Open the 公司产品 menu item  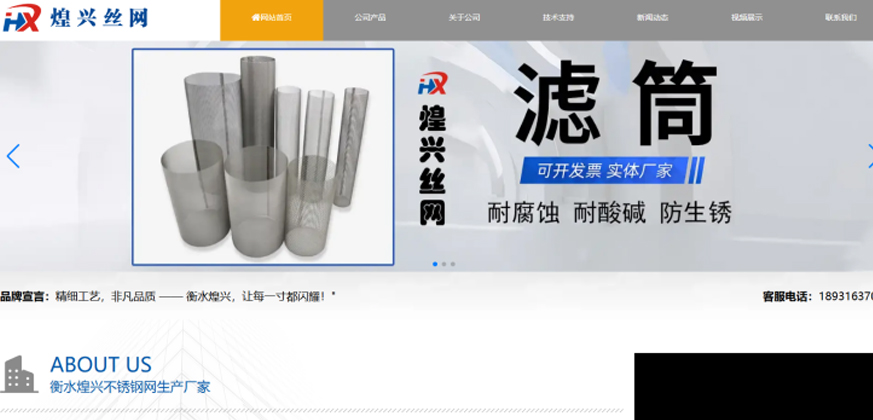(370, 18)
